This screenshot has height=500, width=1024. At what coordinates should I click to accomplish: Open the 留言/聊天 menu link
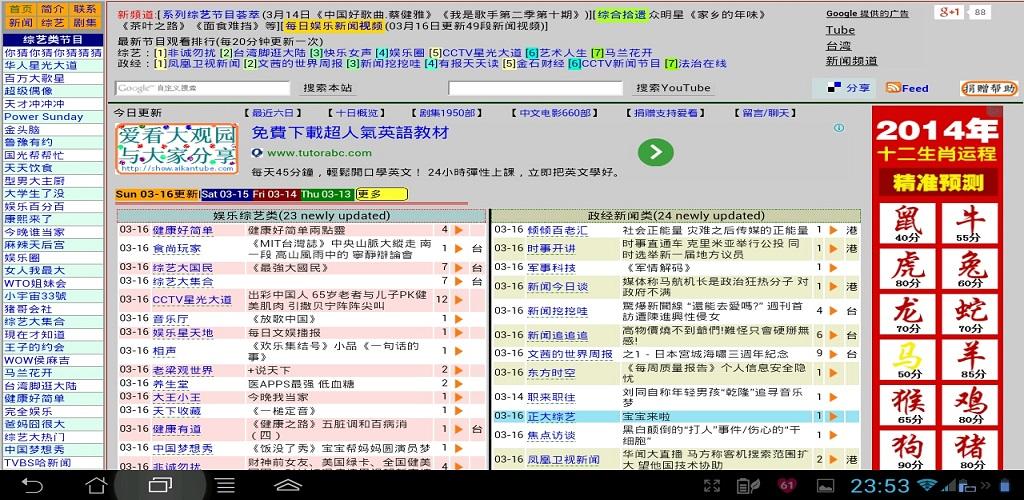[765, 113]
